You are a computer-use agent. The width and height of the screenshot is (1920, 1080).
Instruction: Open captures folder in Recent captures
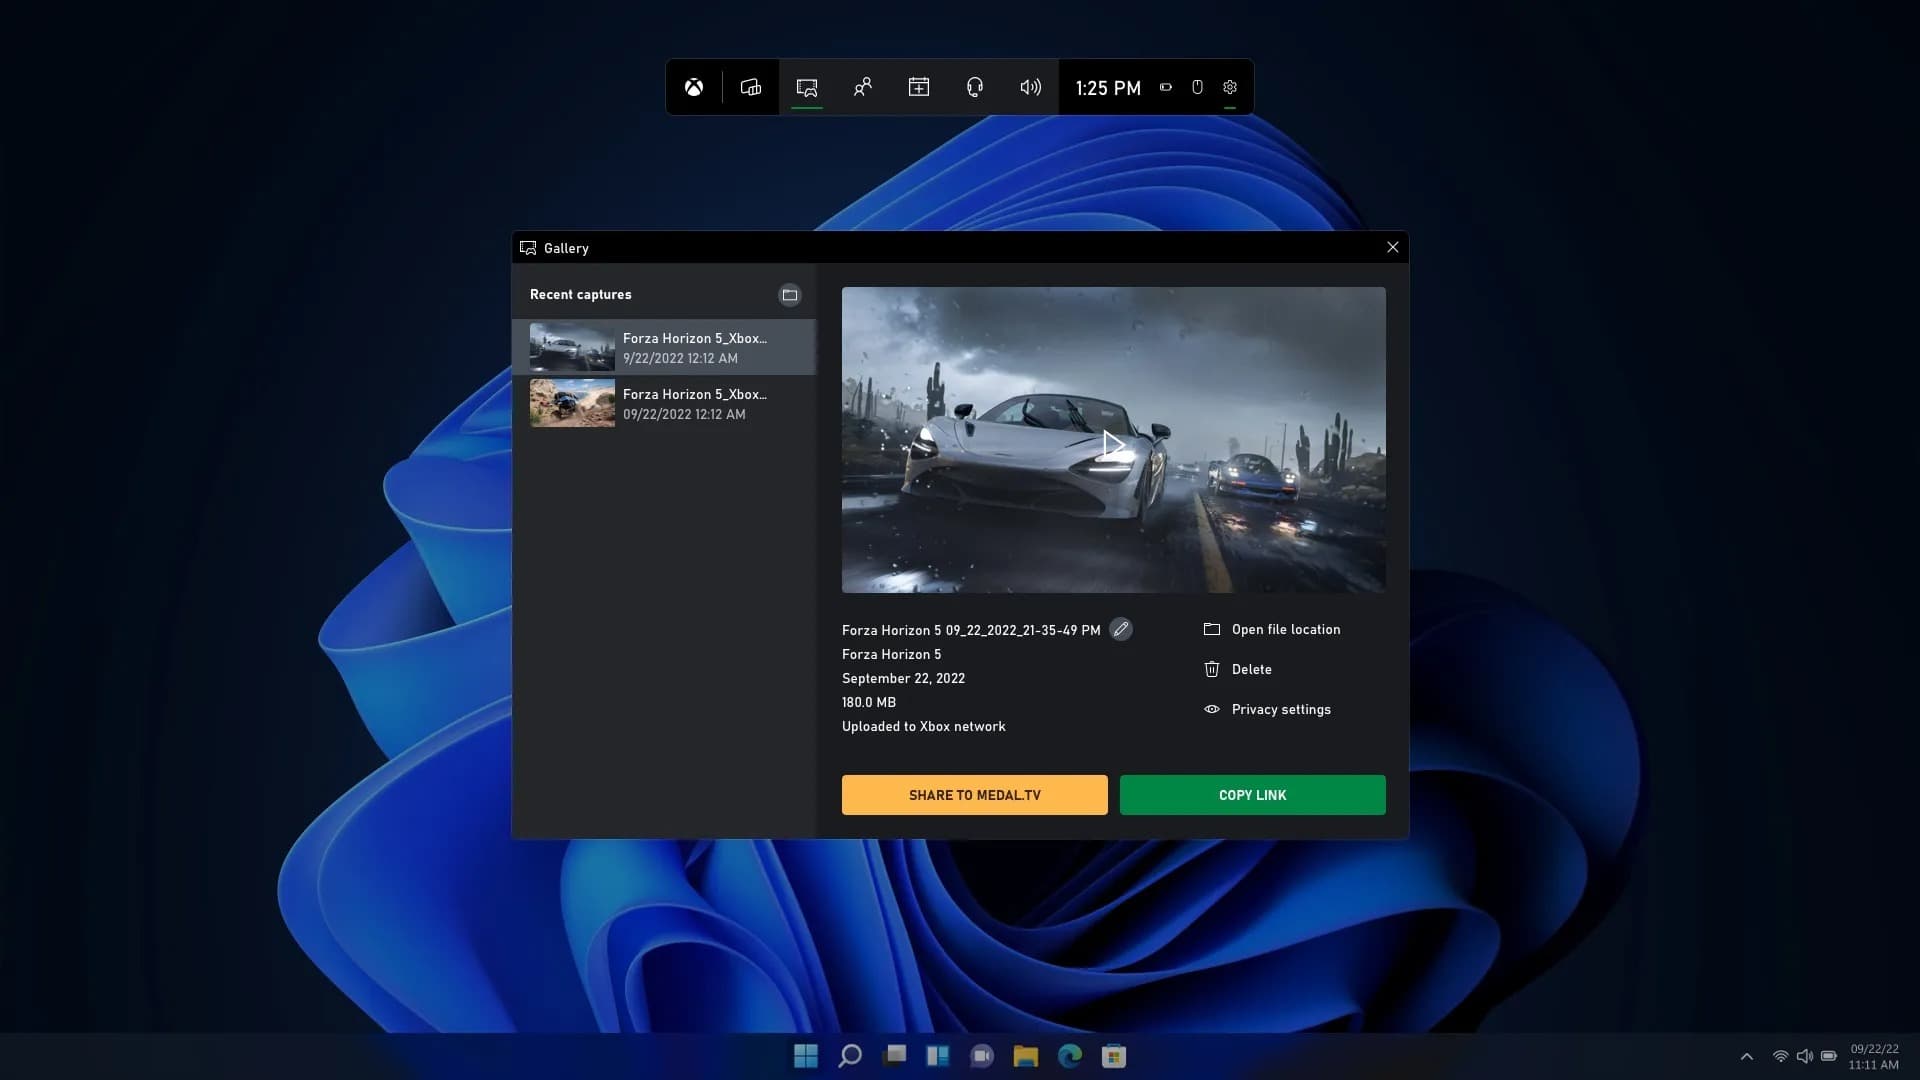tap(790, 295)
